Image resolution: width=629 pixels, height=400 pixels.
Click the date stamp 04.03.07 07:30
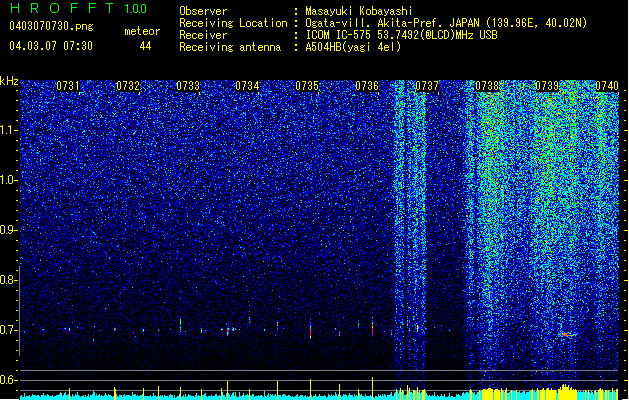51,46
